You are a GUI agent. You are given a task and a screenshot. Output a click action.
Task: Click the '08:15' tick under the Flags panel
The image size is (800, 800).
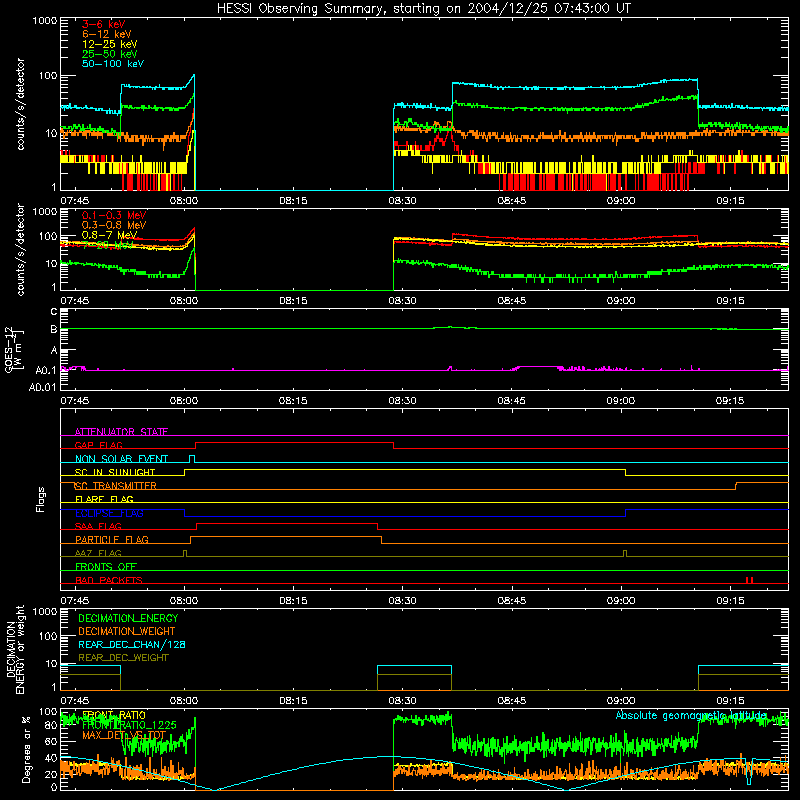293,601
